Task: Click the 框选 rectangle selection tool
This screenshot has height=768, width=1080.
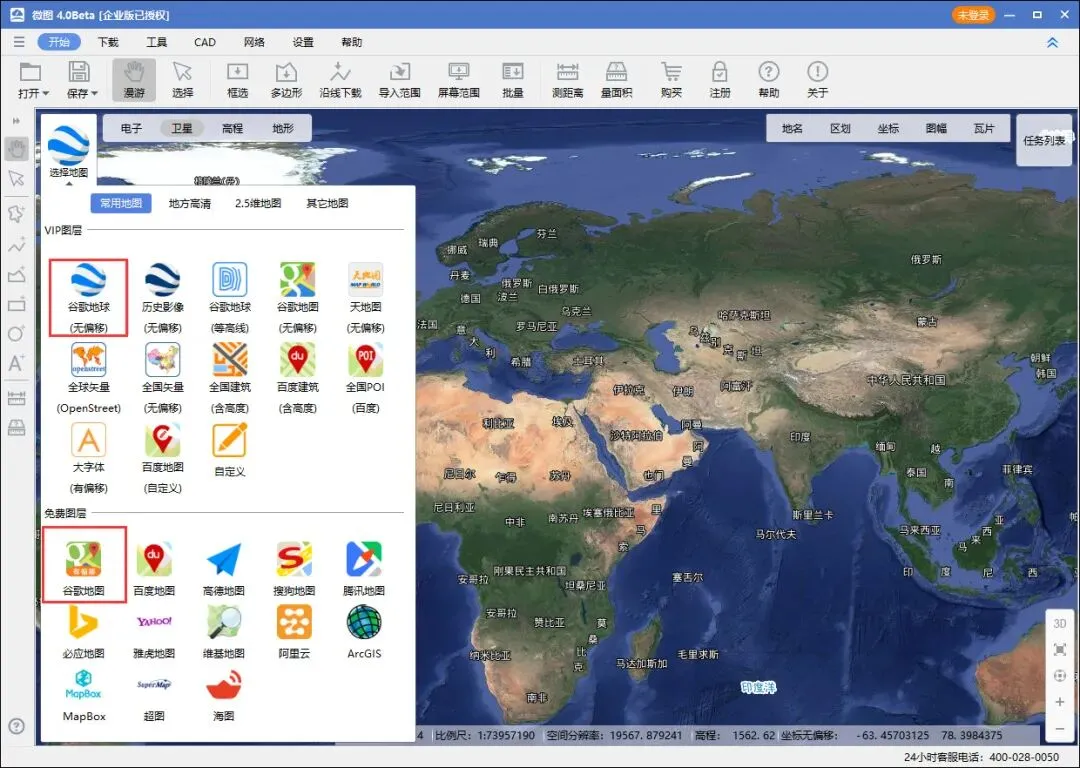Action: click(238, 80)
